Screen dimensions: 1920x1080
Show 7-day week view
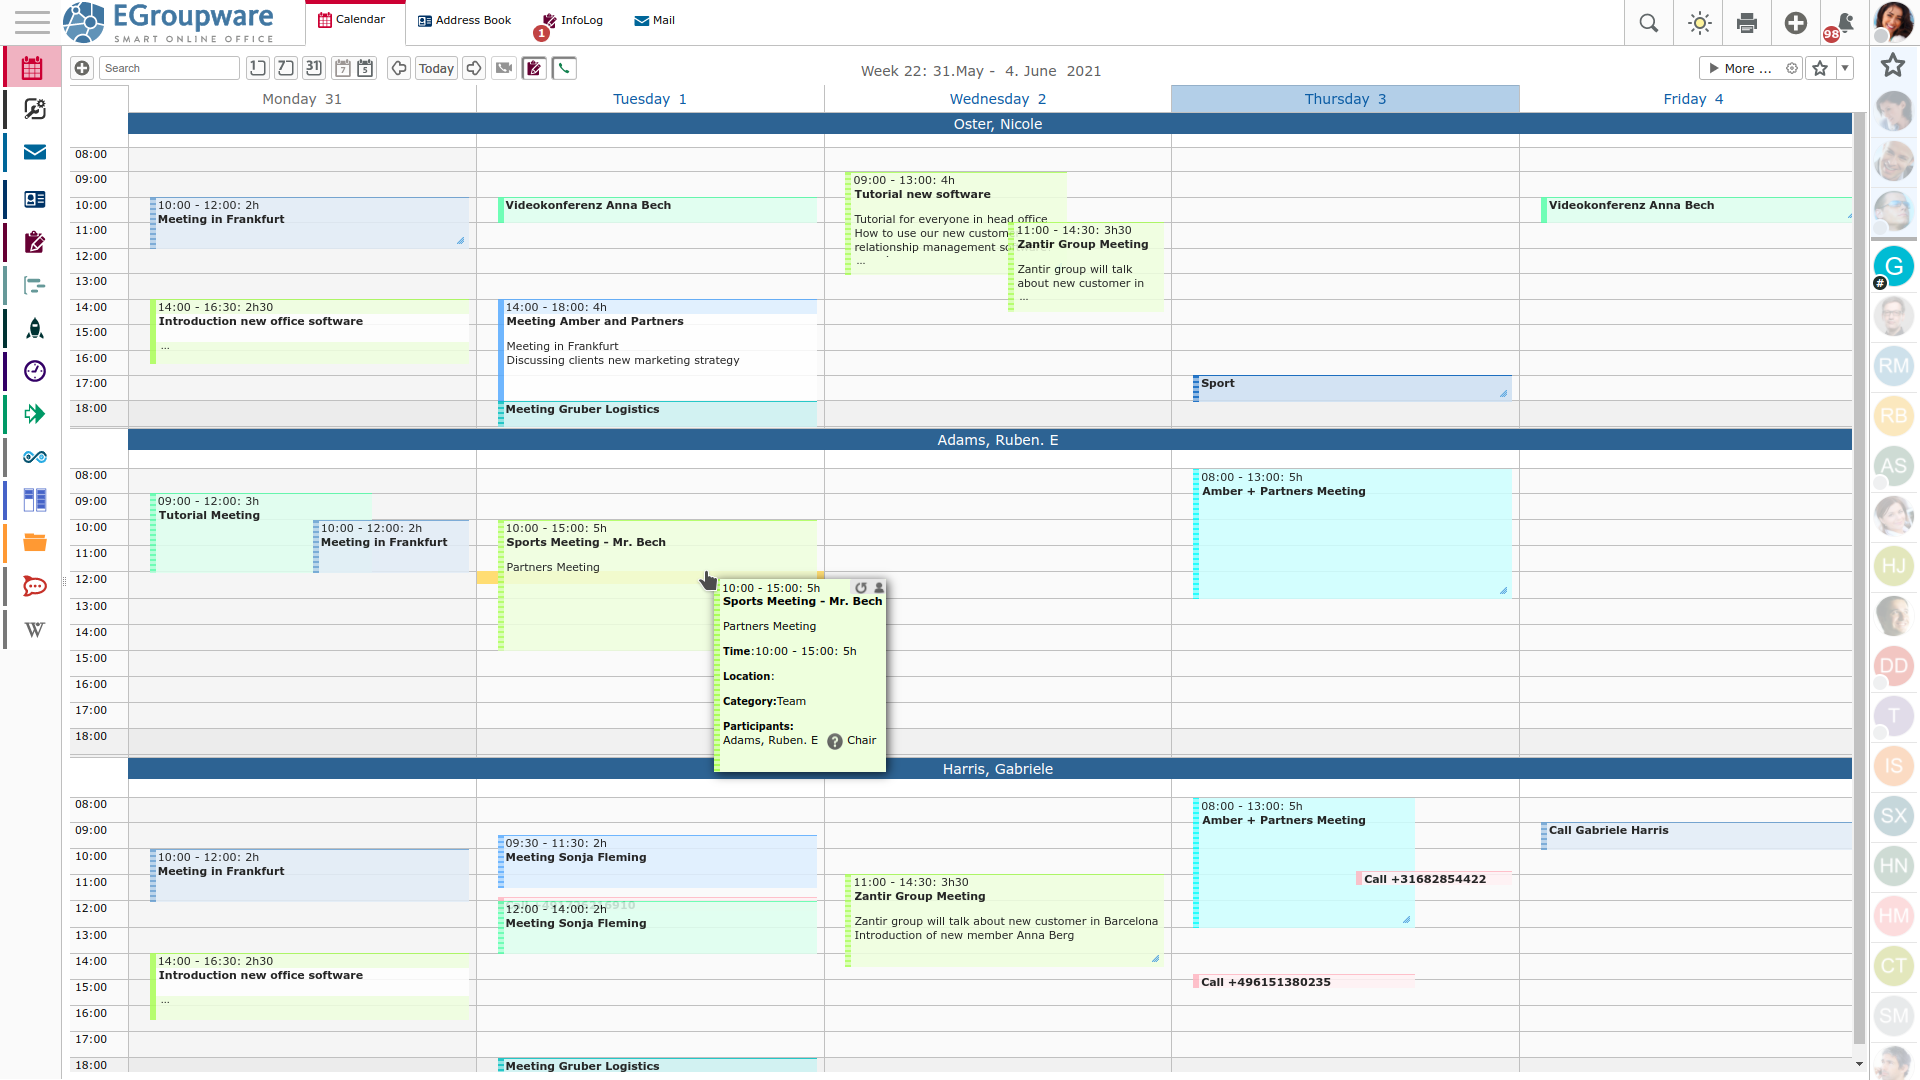(x=342, y=68)
